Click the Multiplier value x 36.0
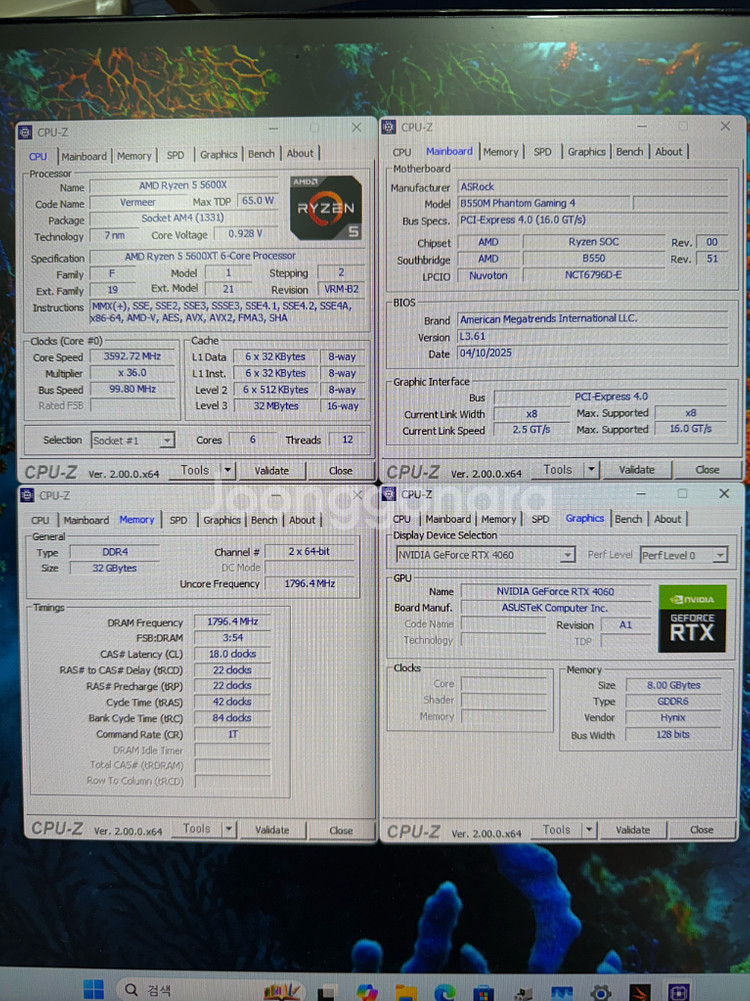Image resolution: width=750 pixels, height=1001 pixels. tap(132, 373)
